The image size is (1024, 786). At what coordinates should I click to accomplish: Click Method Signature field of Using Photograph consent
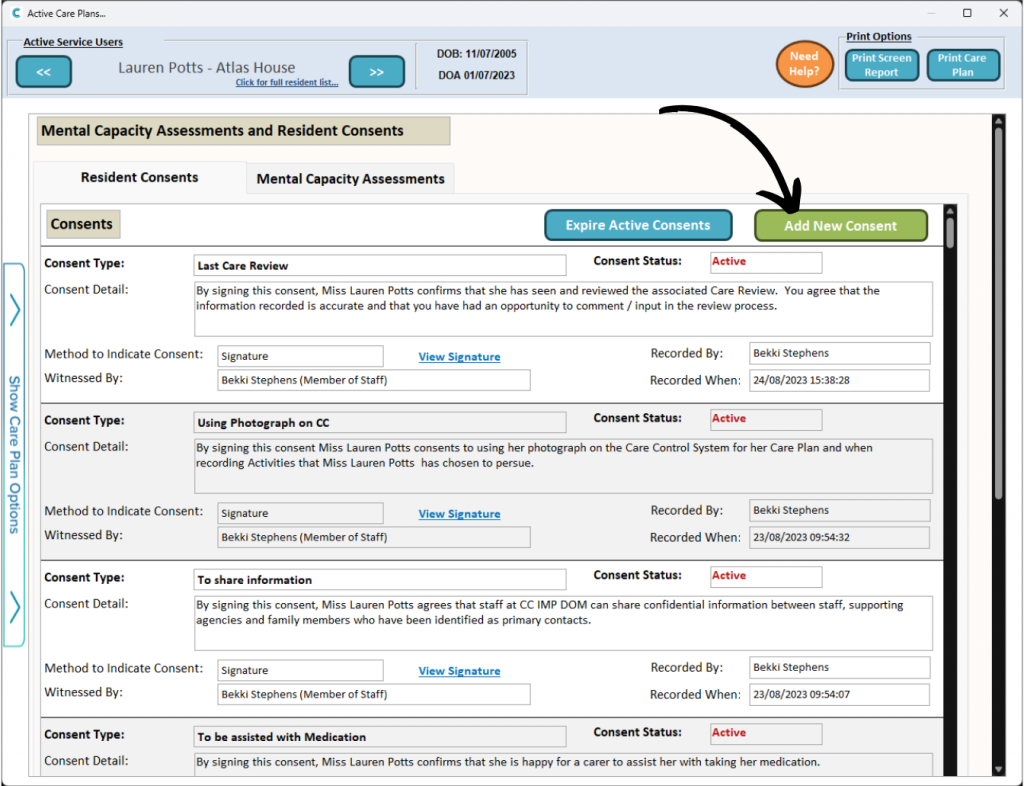coord(300,514)
